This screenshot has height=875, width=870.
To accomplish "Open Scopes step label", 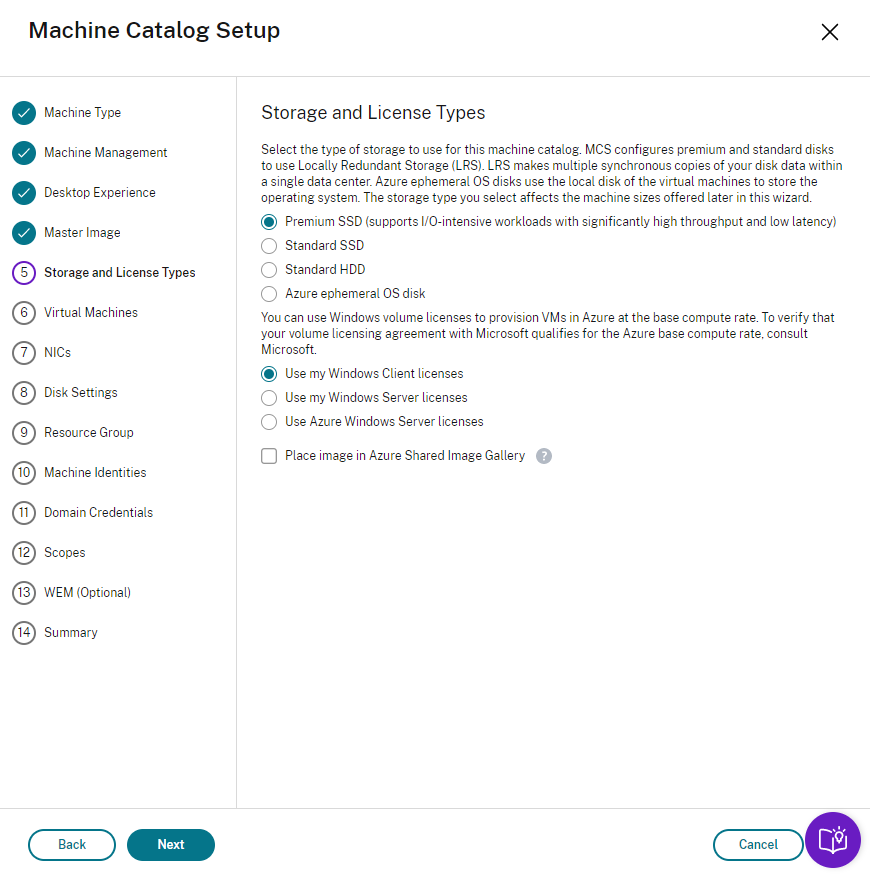I will (65, 552).
